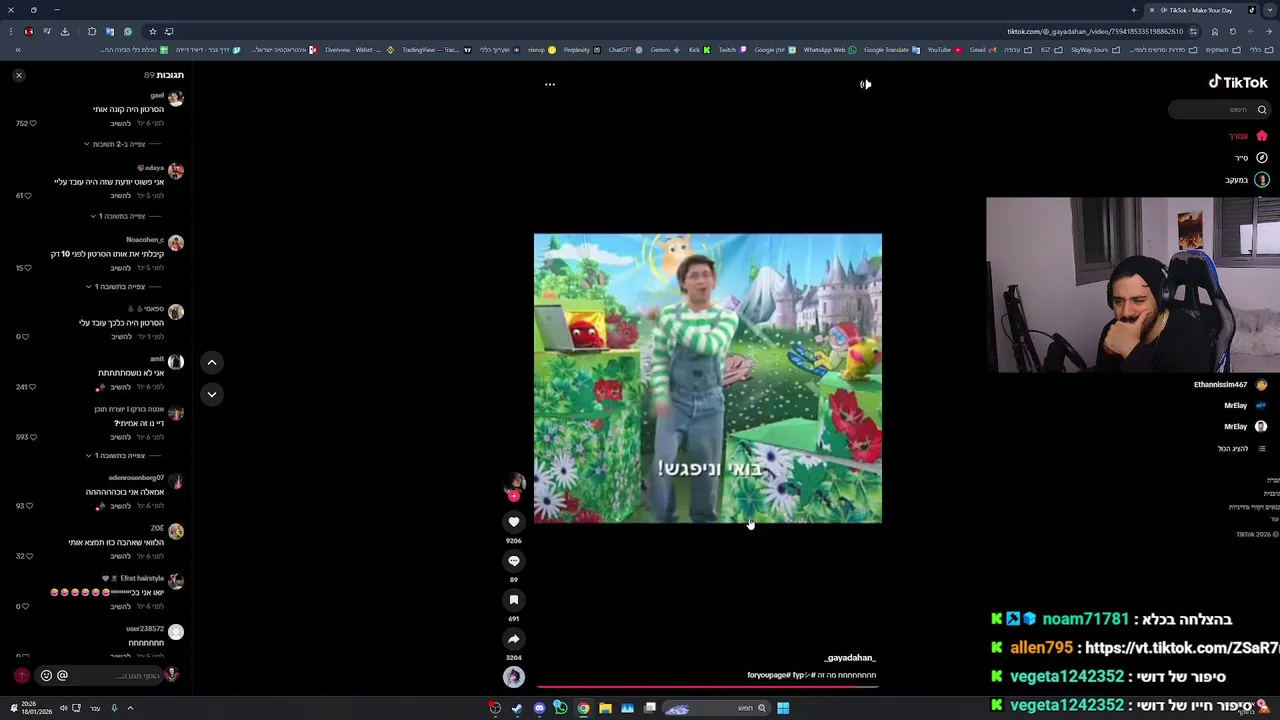Open creator avatar beside the video

click(x=514, y=484)
